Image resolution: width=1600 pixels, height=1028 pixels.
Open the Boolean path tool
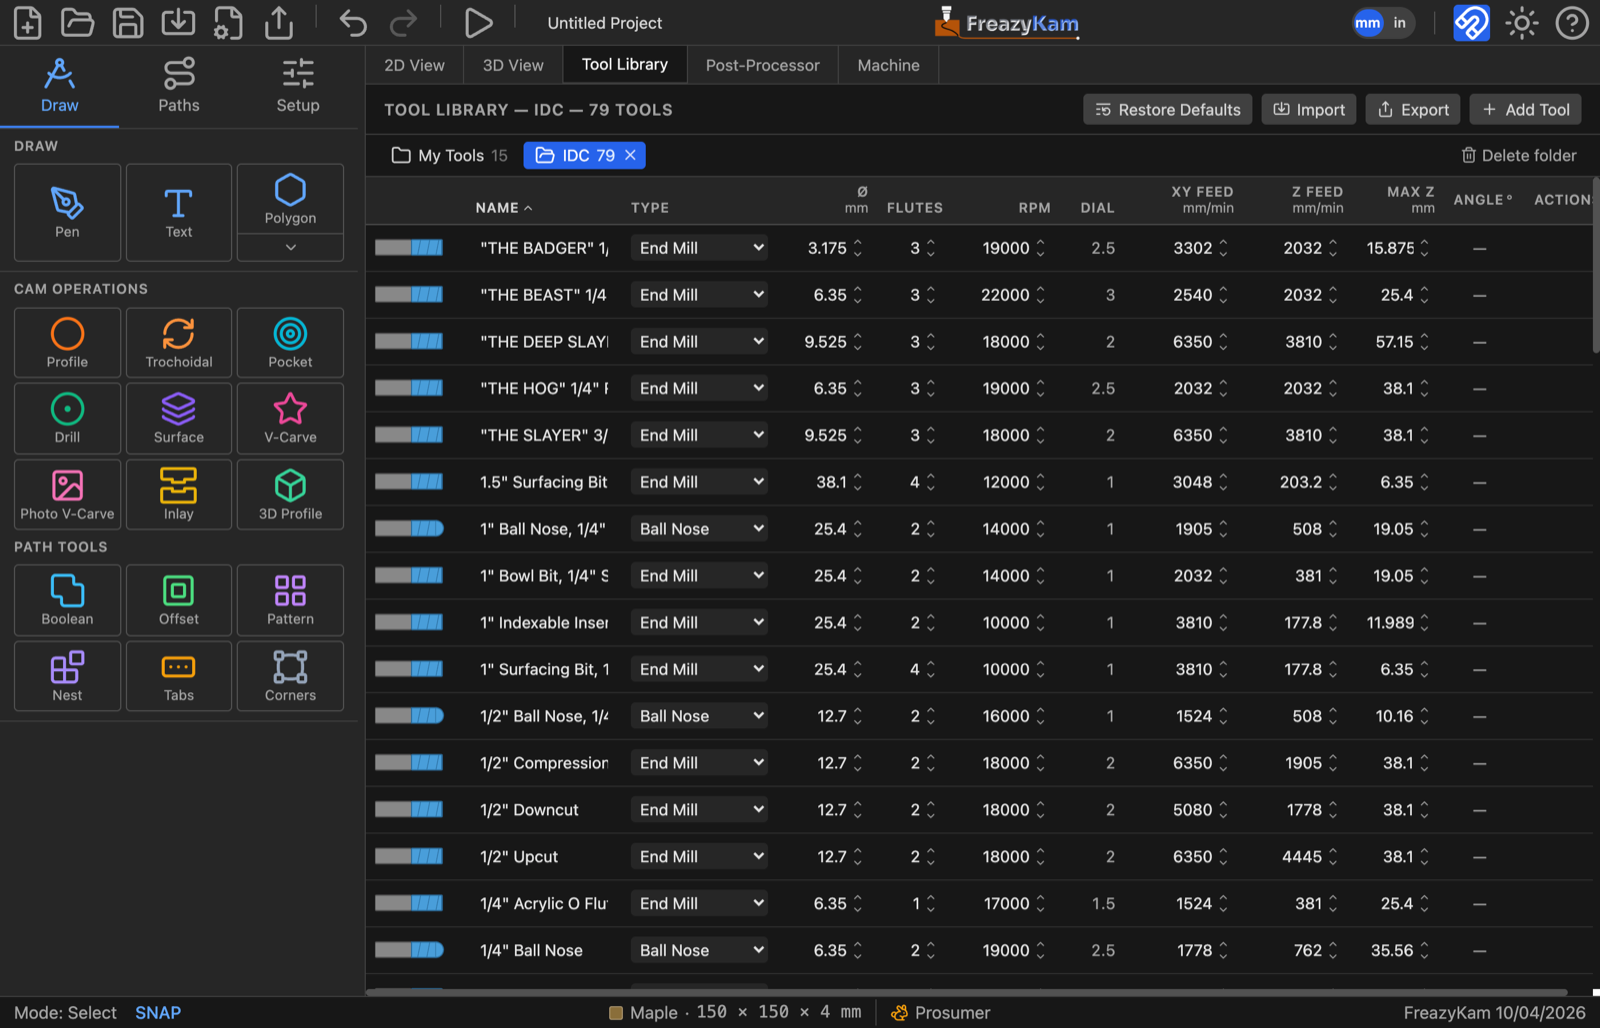pos(67,600)
